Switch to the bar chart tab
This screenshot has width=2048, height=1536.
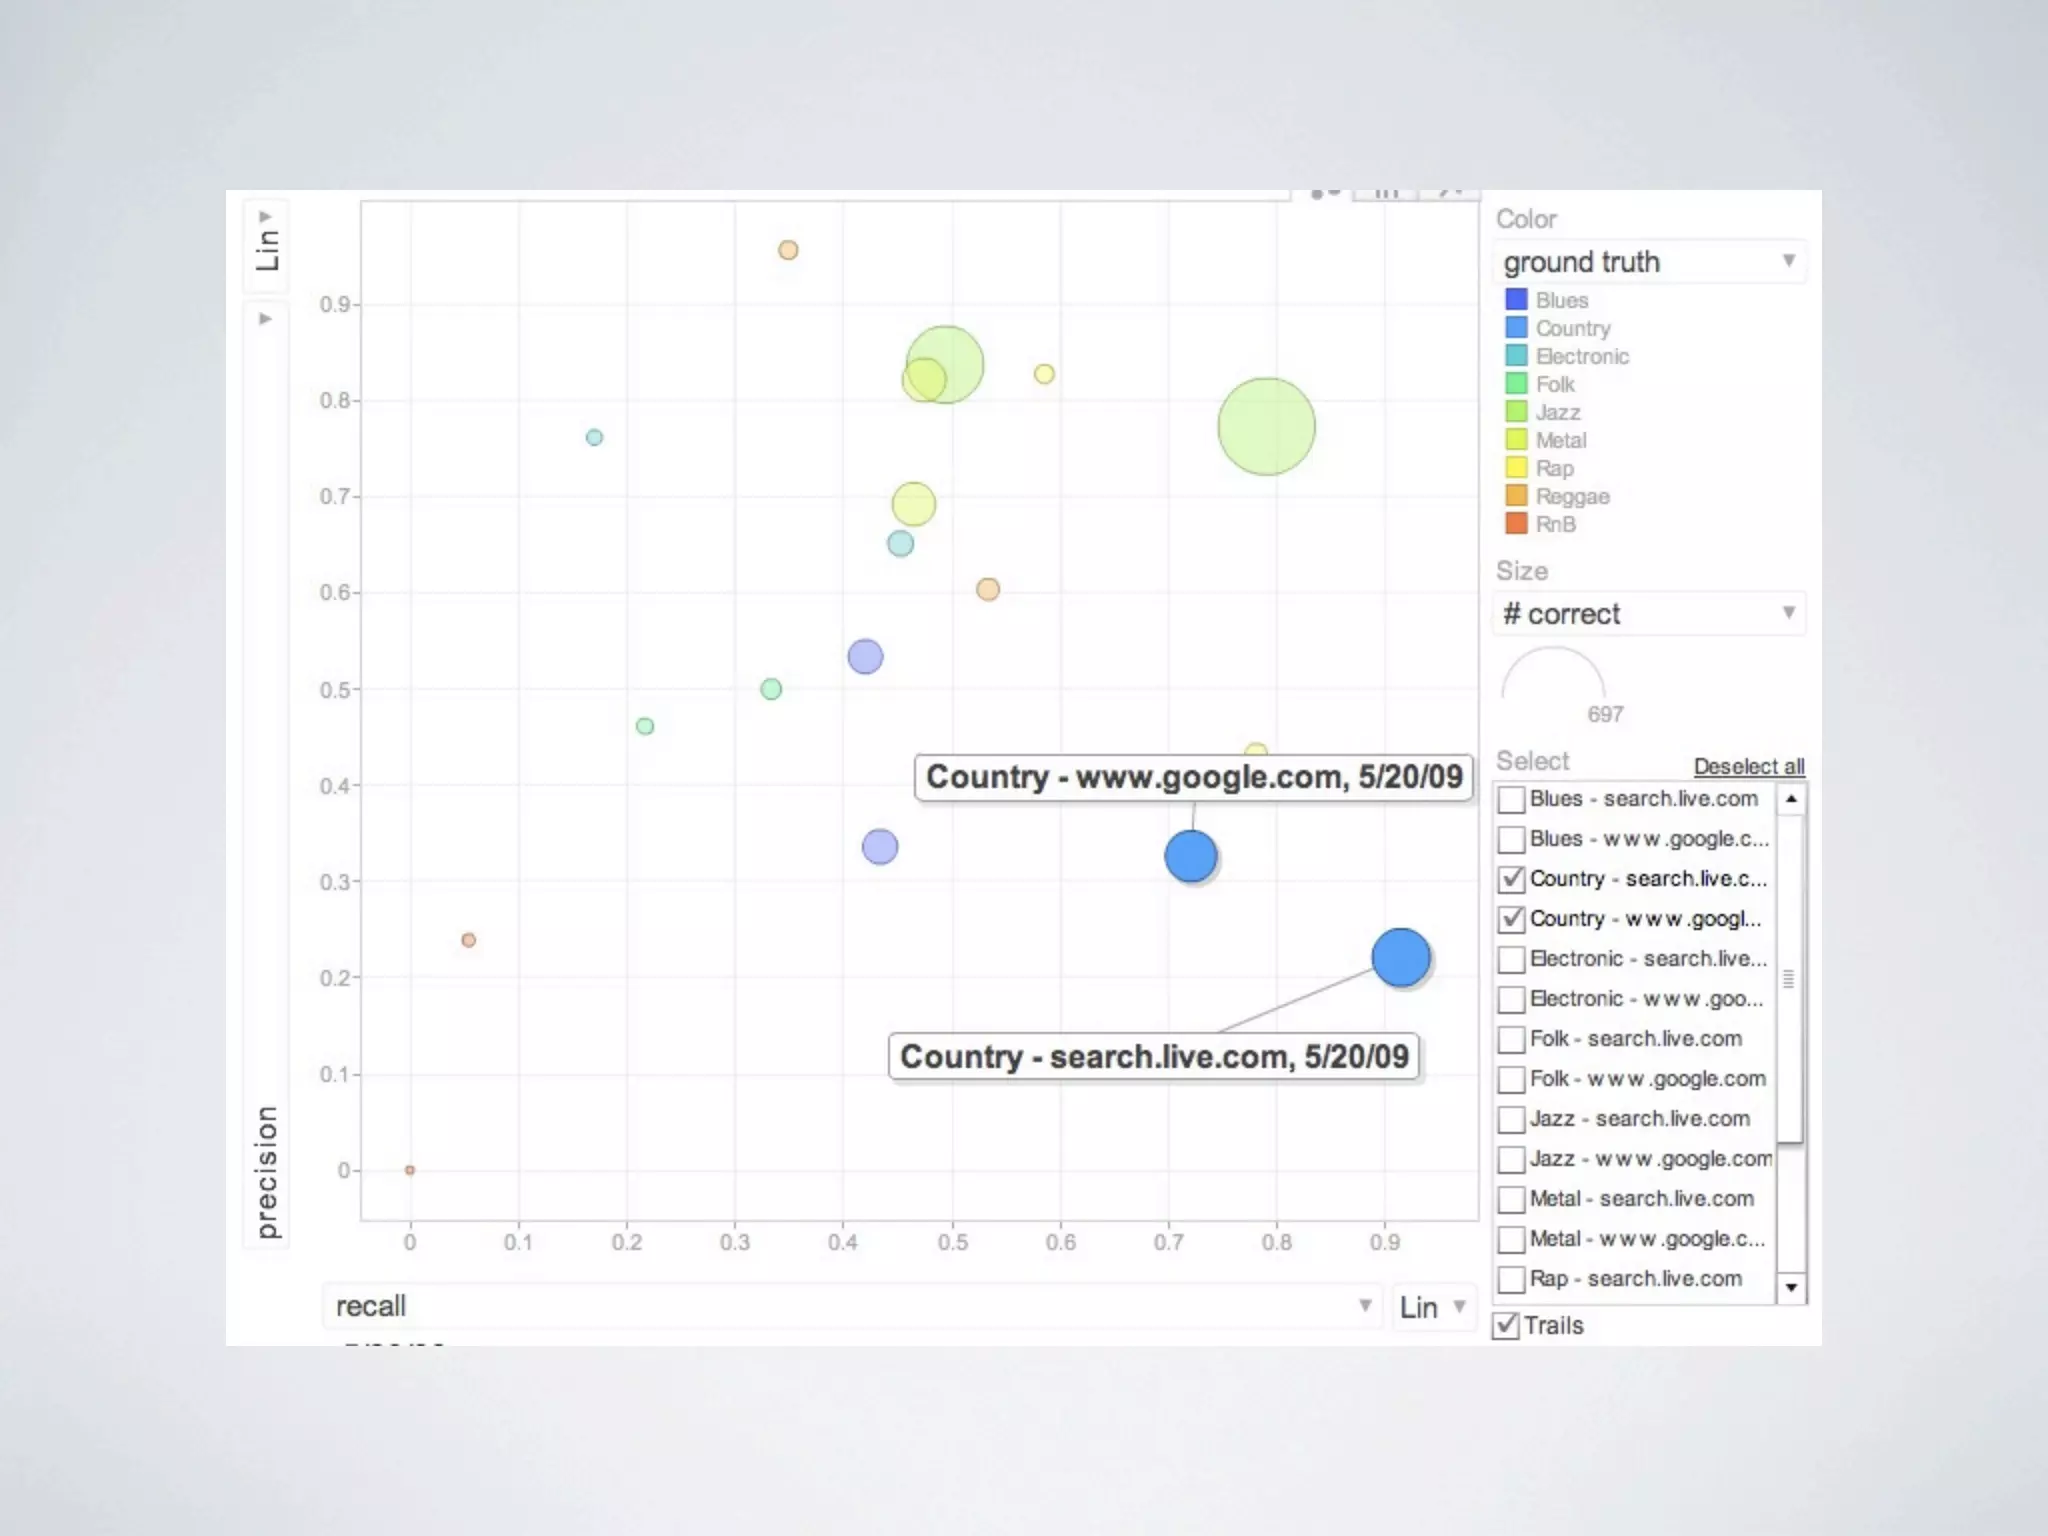1385,194
